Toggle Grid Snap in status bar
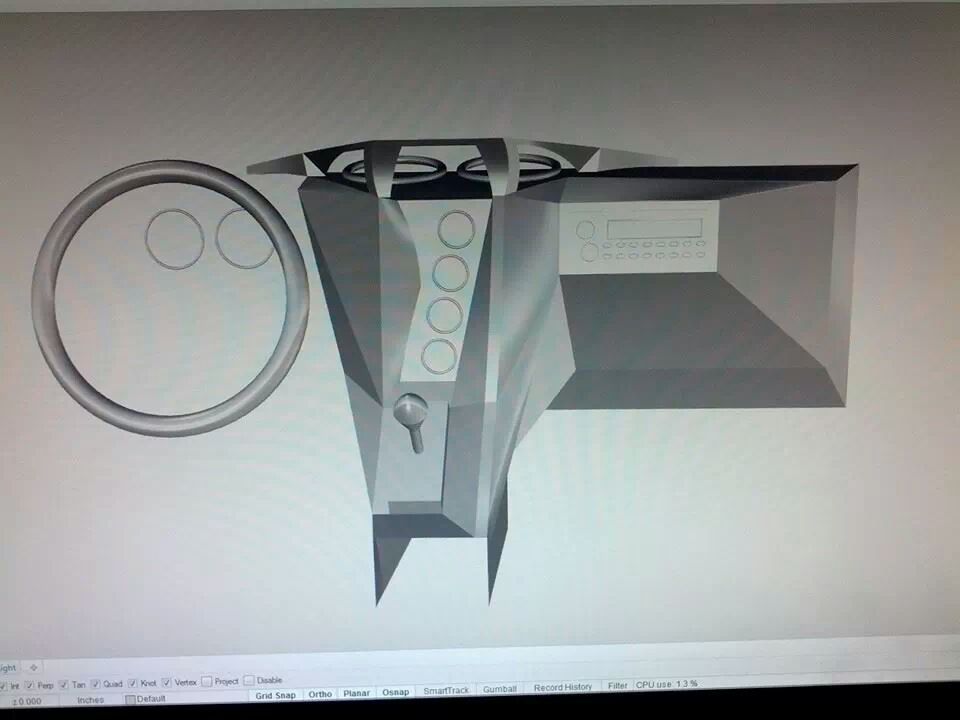This screenshot has height=720, width=960. (x=275, y=694)
